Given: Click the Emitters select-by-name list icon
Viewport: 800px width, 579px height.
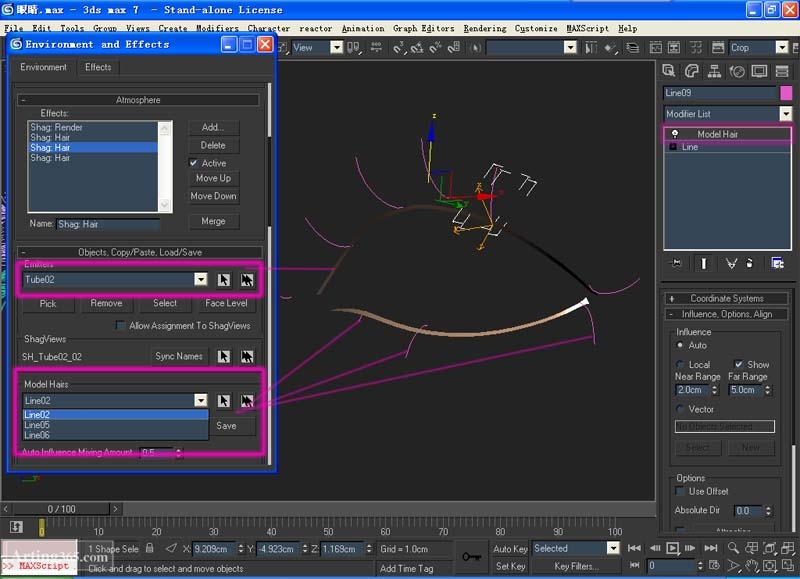Looking at the screenshot, I should 247,280.
